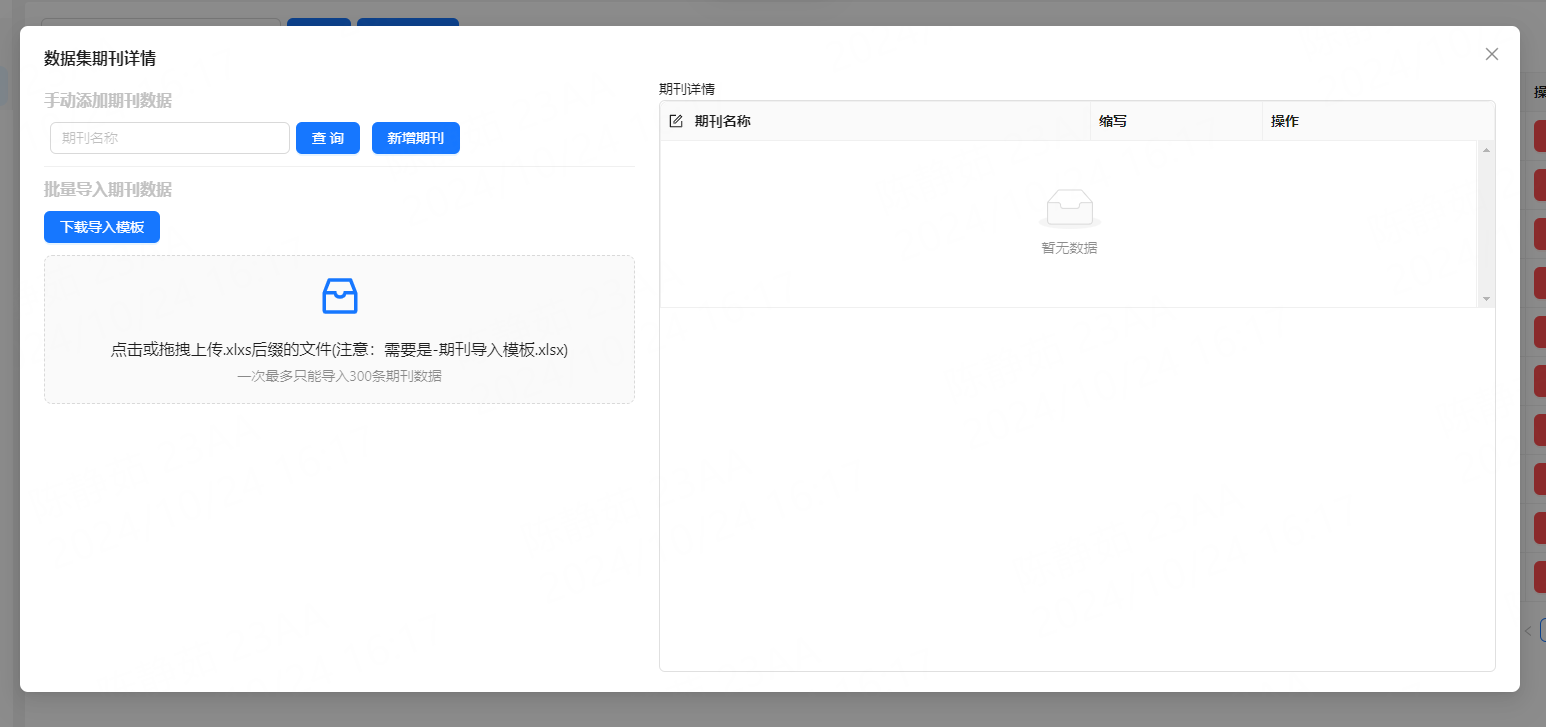The image size is (1546, 727).
Task: Close the 数据集期刊详情 dialog with the X icon
Action: click(1491, 54)
